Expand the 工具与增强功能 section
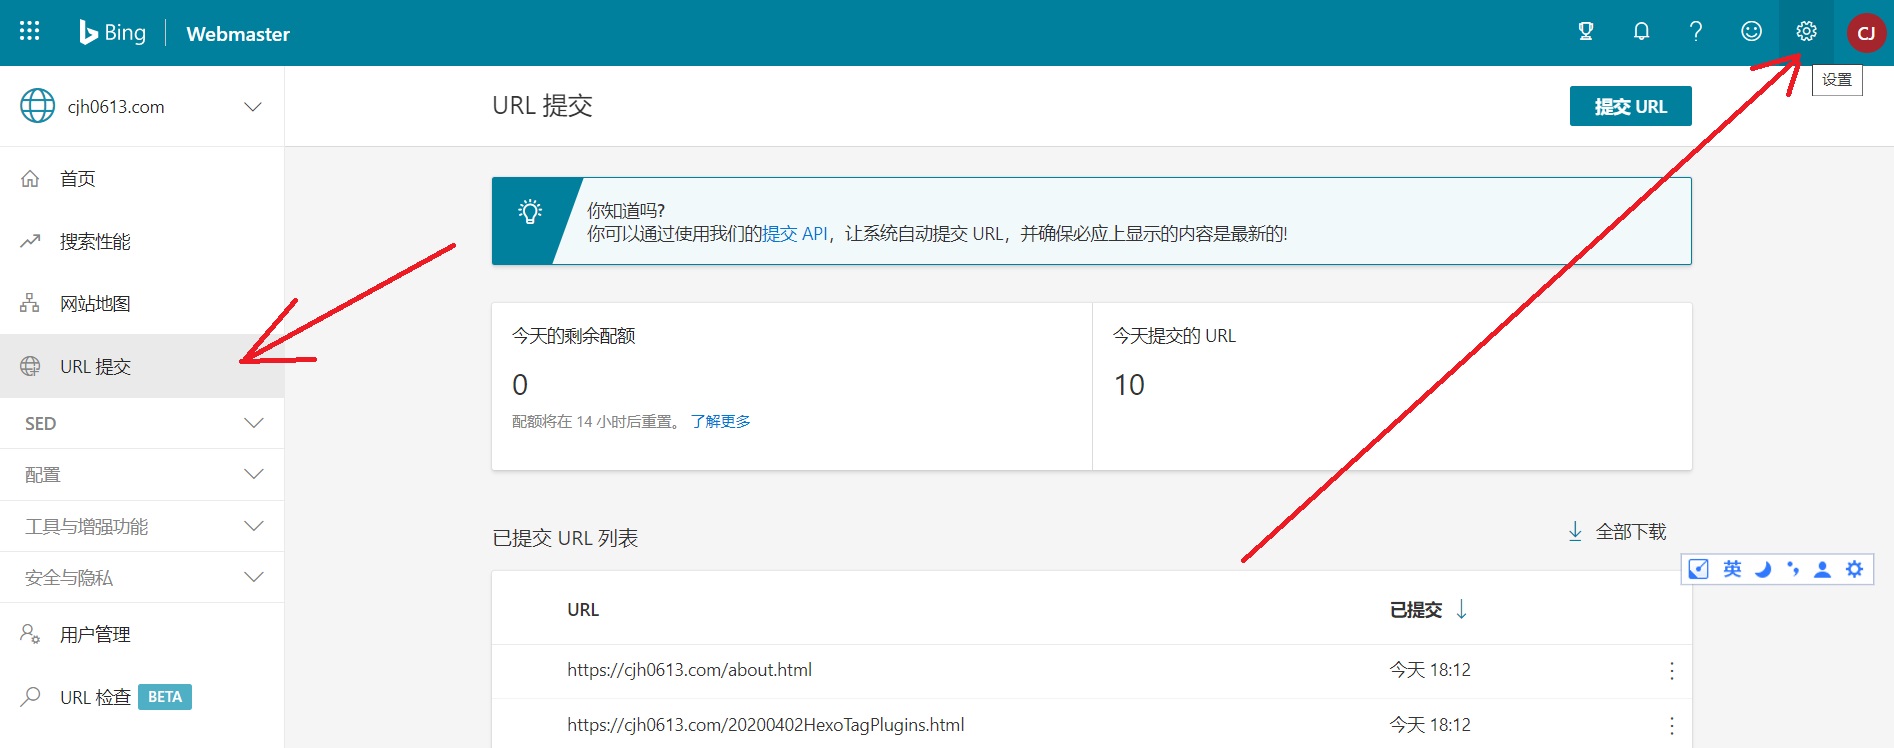Image resolution: width=1894 pixels, height=748 pixels. (x=142, y=526)
